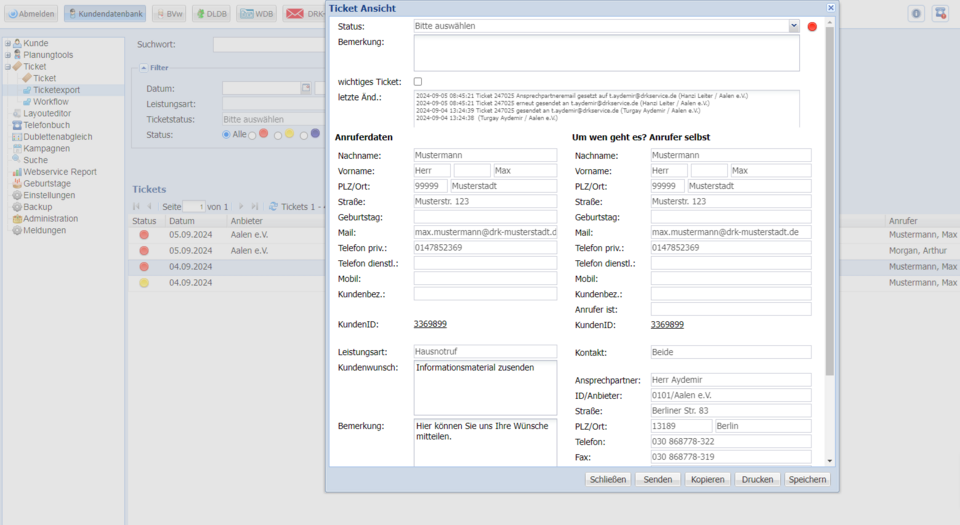Open the Layouteditor sidebar item
This screenshot has height=525, width=960.
[47, 113]
